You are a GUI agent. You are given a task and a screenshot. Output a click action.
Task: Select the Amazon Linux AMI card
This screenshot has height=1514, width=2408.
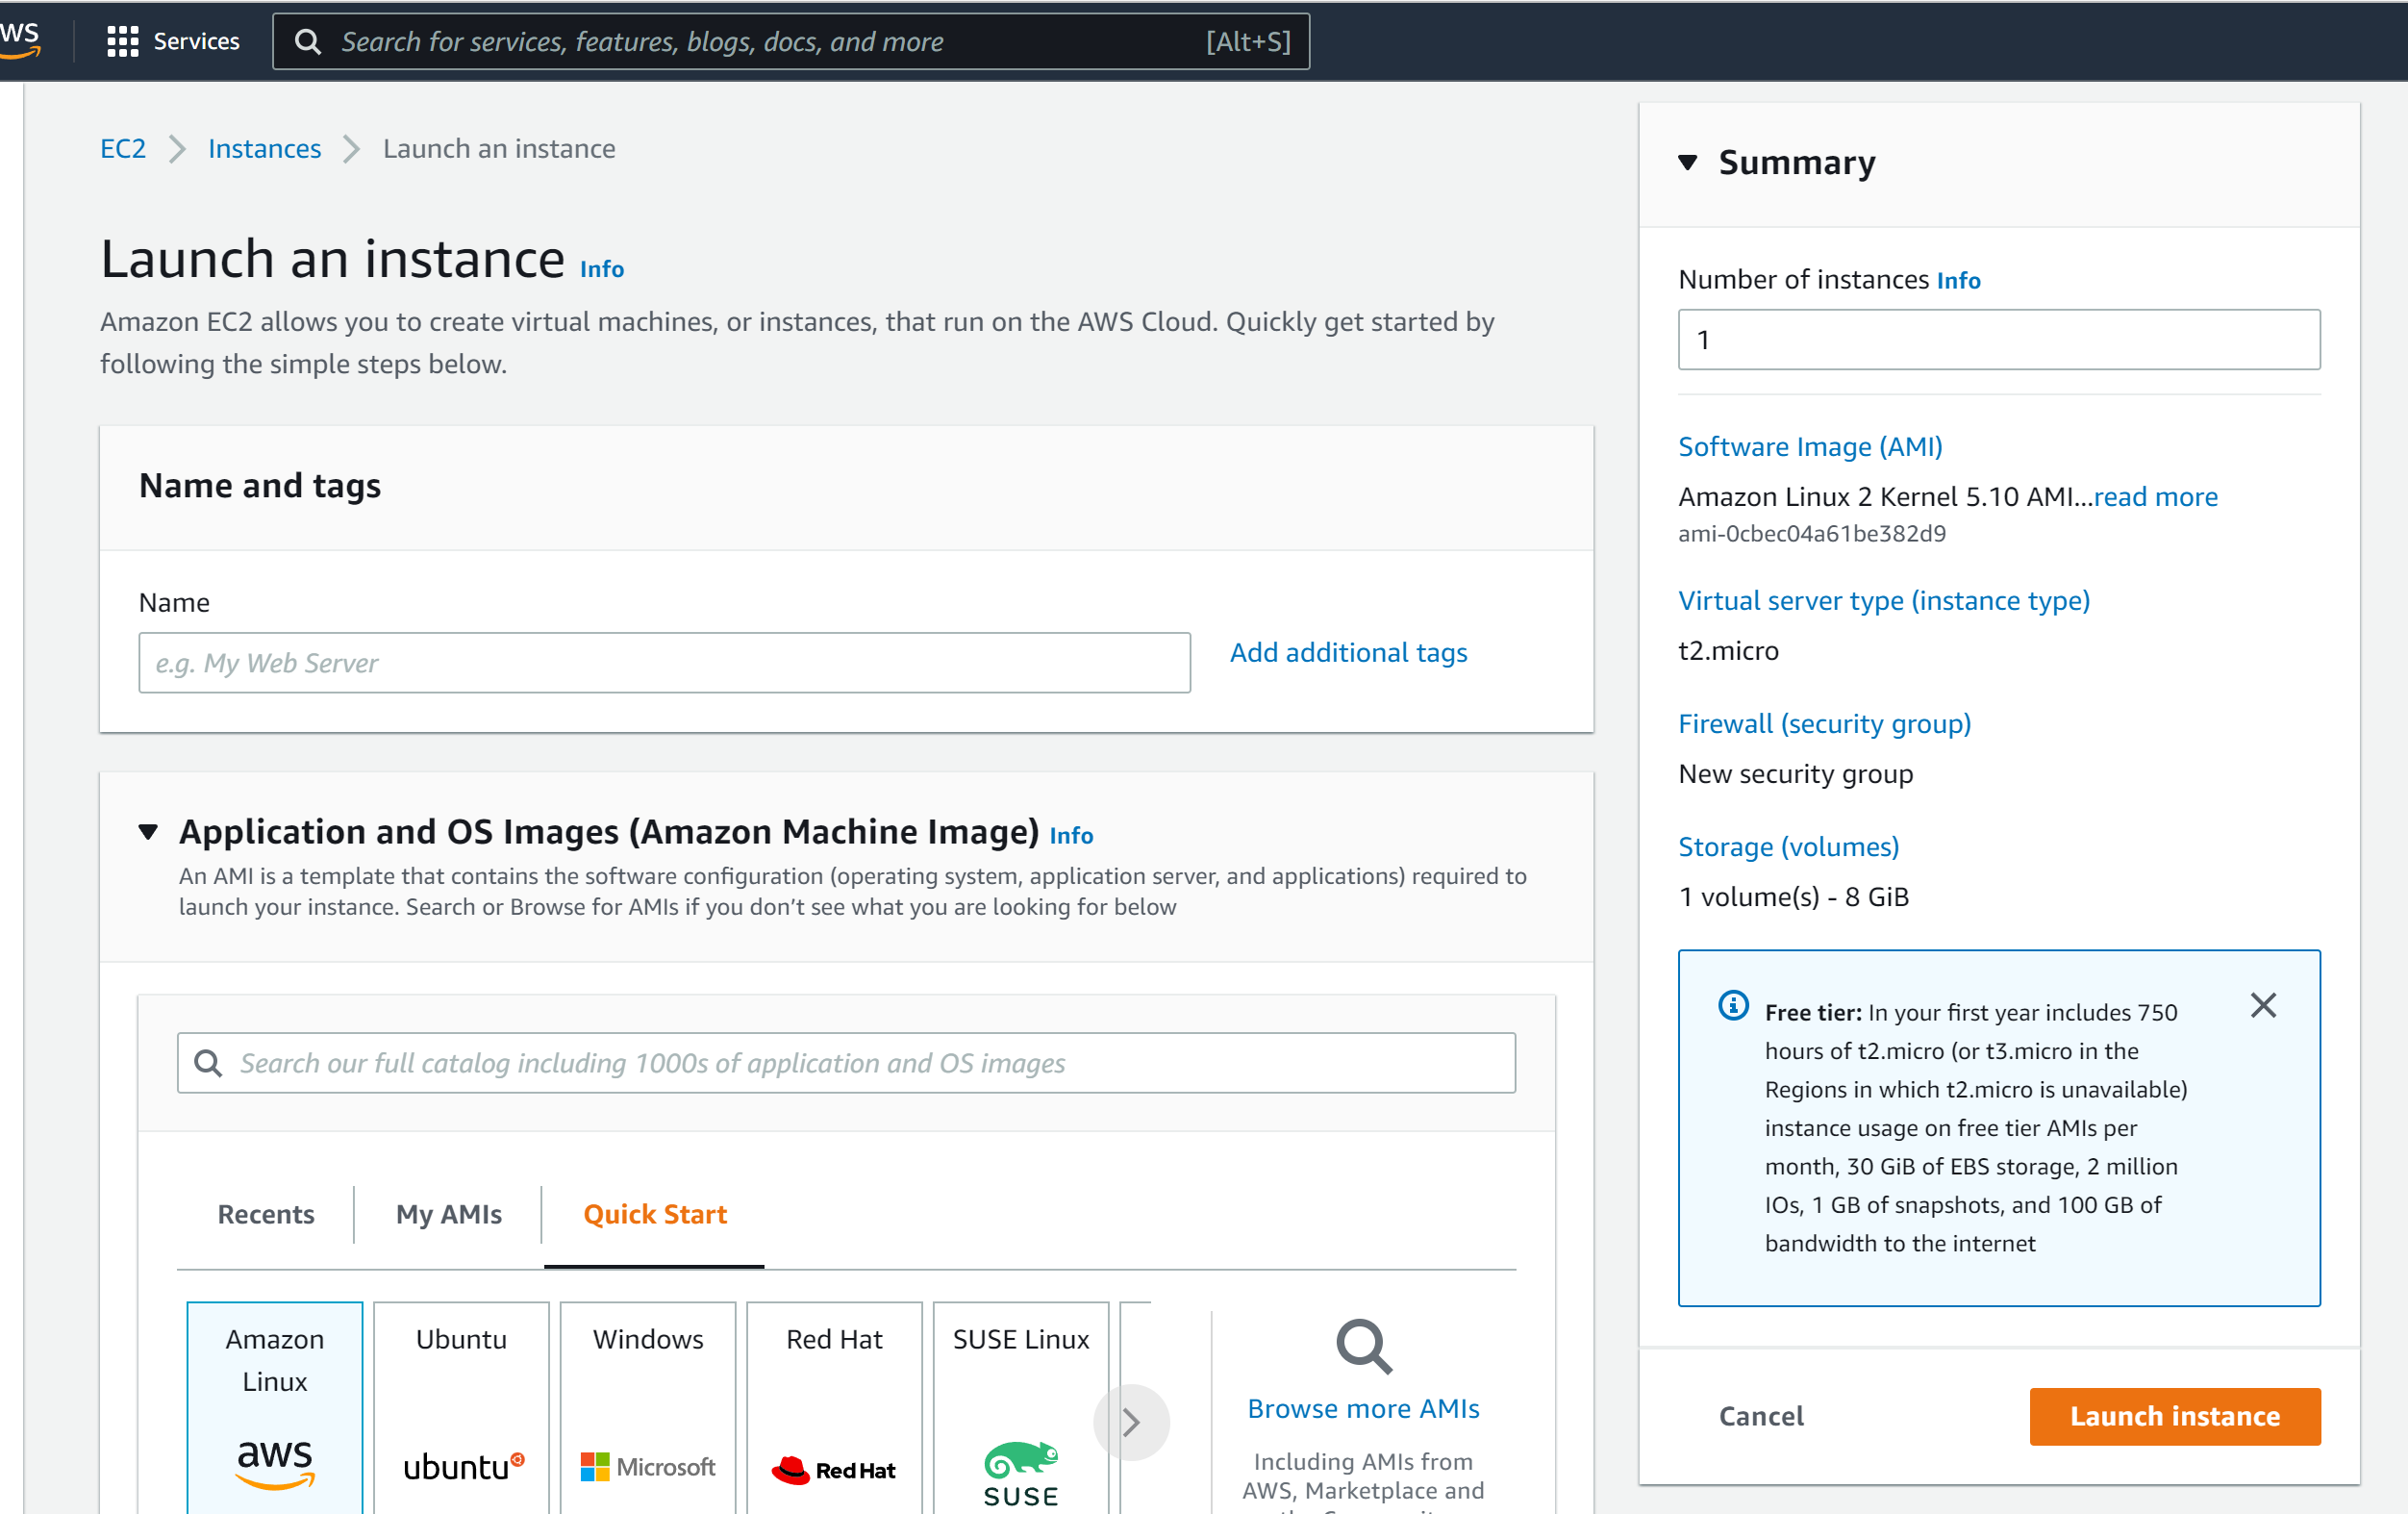pyautogui.click(x=275, y=1407)
